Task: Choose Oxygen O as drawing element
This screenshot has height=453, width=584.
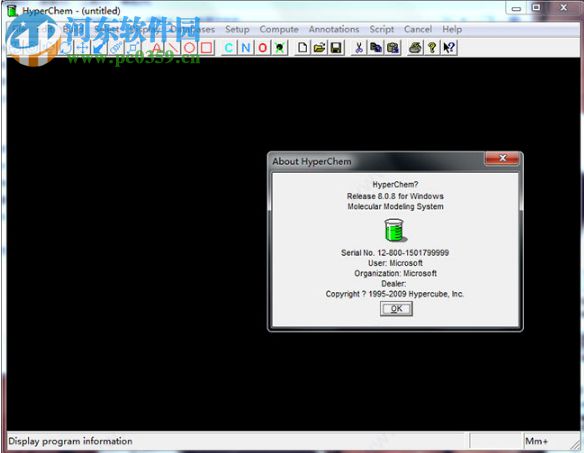Action: point(263,48)
